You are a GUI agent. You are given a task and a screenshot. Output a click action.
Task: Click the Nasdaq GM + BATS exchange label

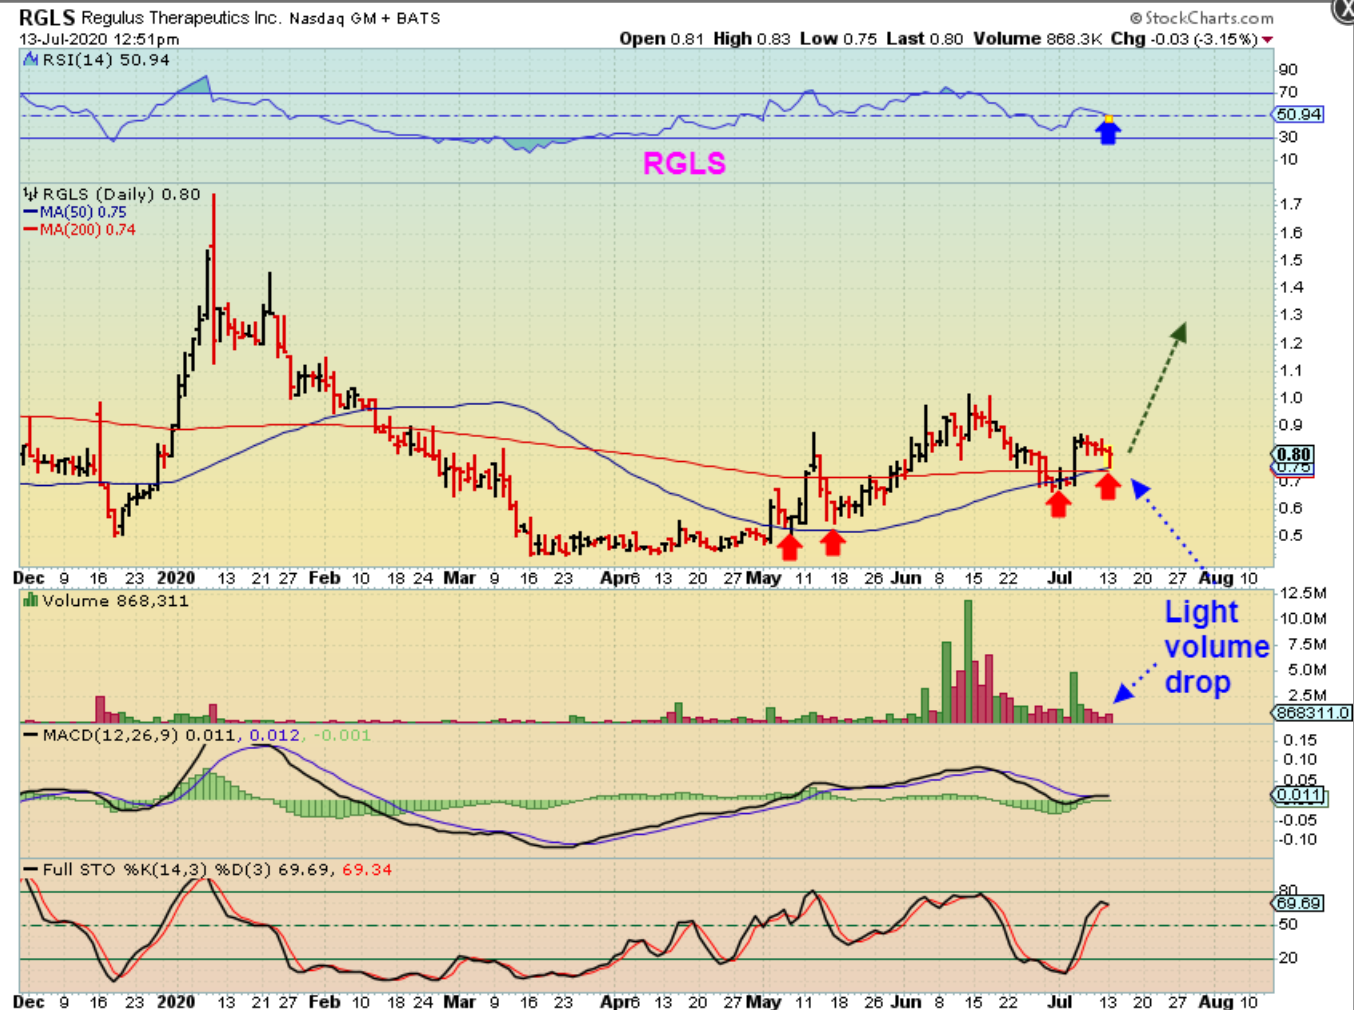point(365,18)
